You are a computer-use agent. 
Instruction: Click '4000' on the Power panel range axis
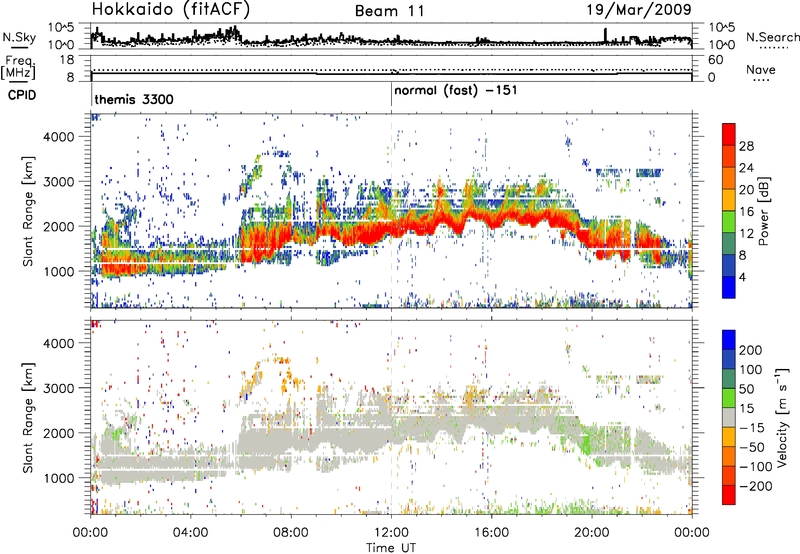(59, 137)
